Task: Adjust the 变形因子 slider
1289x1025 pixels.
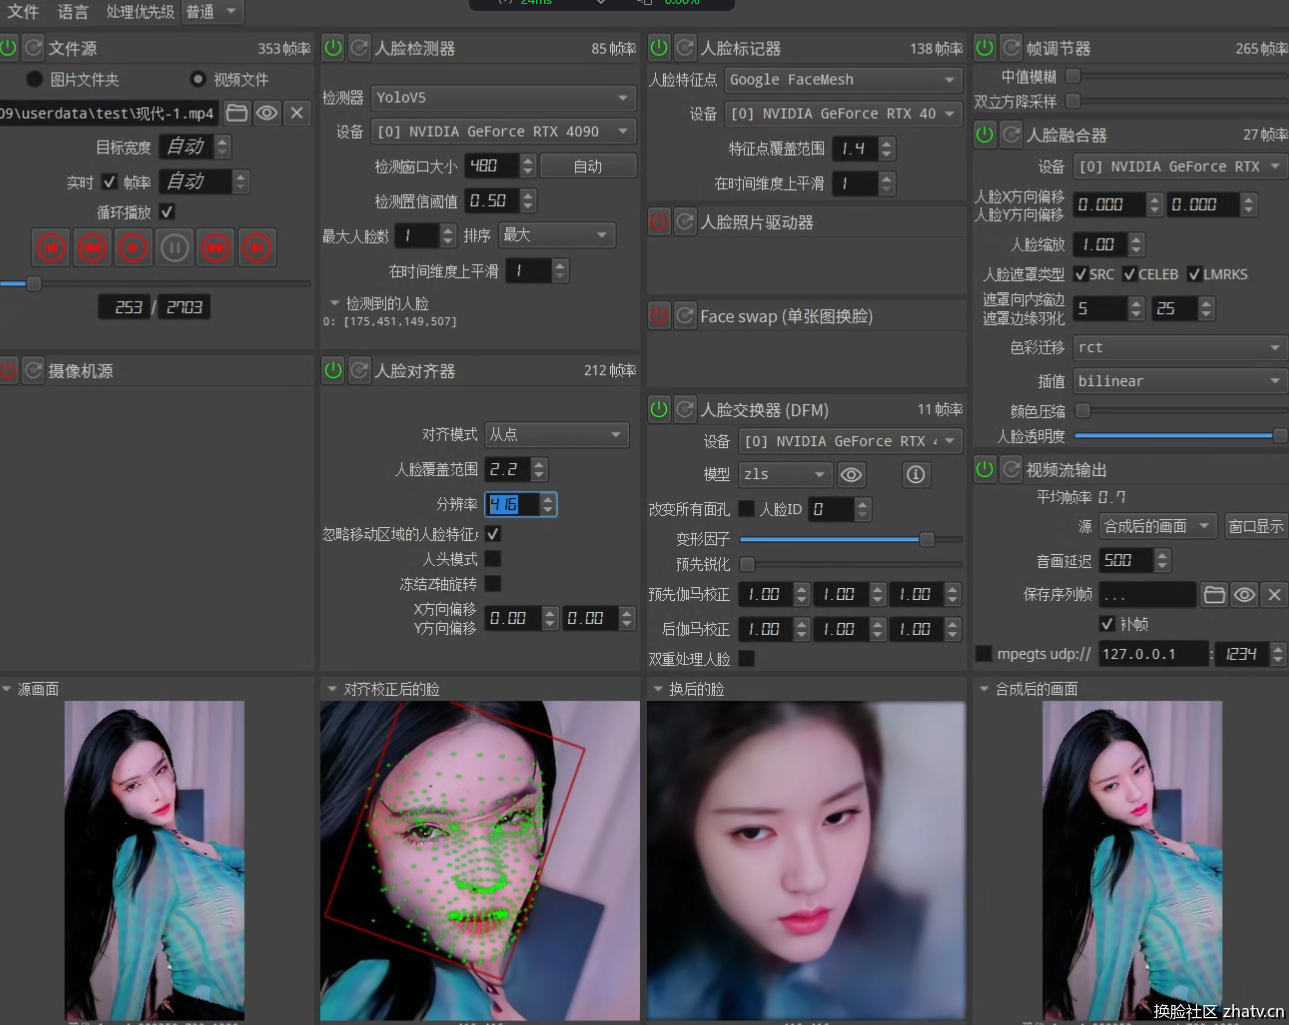Action: click(851, 539)
